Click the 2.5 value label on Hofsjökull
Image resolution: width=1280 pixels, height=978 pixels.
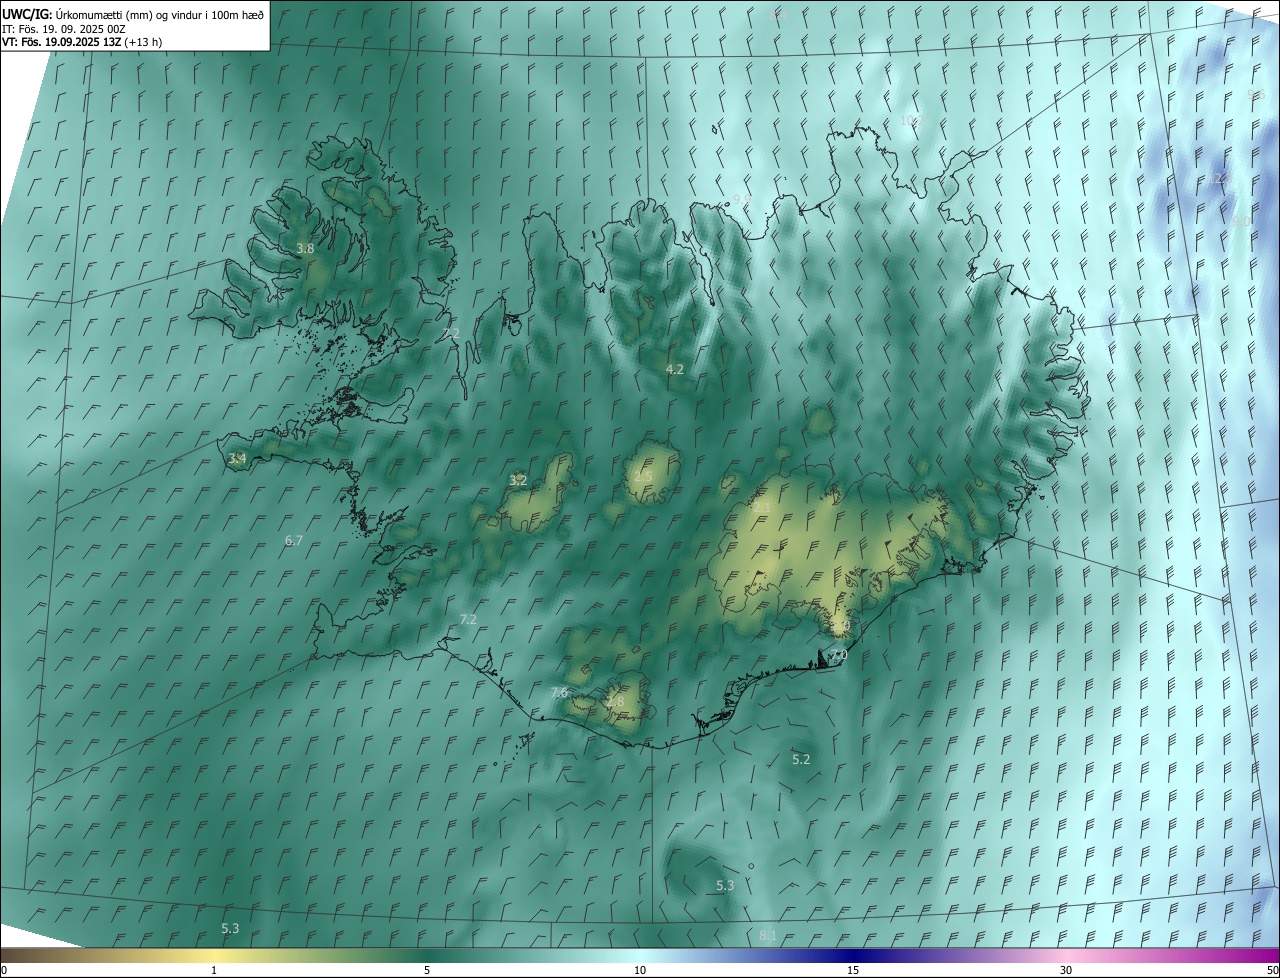tap(643, 476)
